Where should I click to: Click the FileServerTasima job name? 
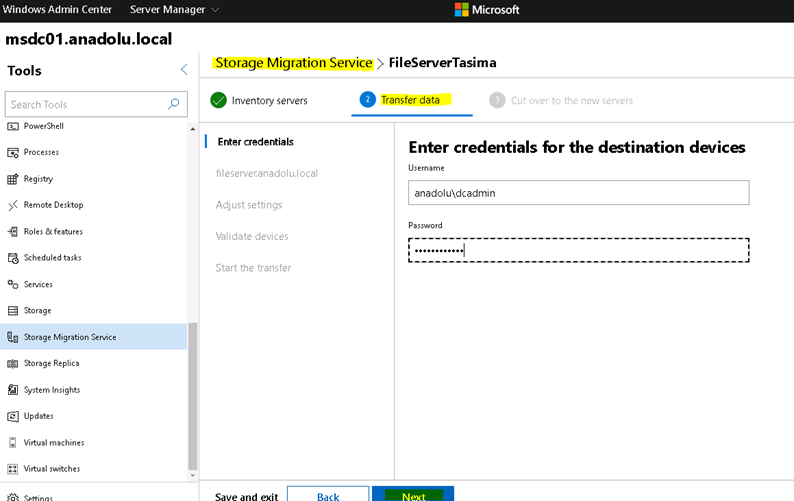[x=442, y=63]
